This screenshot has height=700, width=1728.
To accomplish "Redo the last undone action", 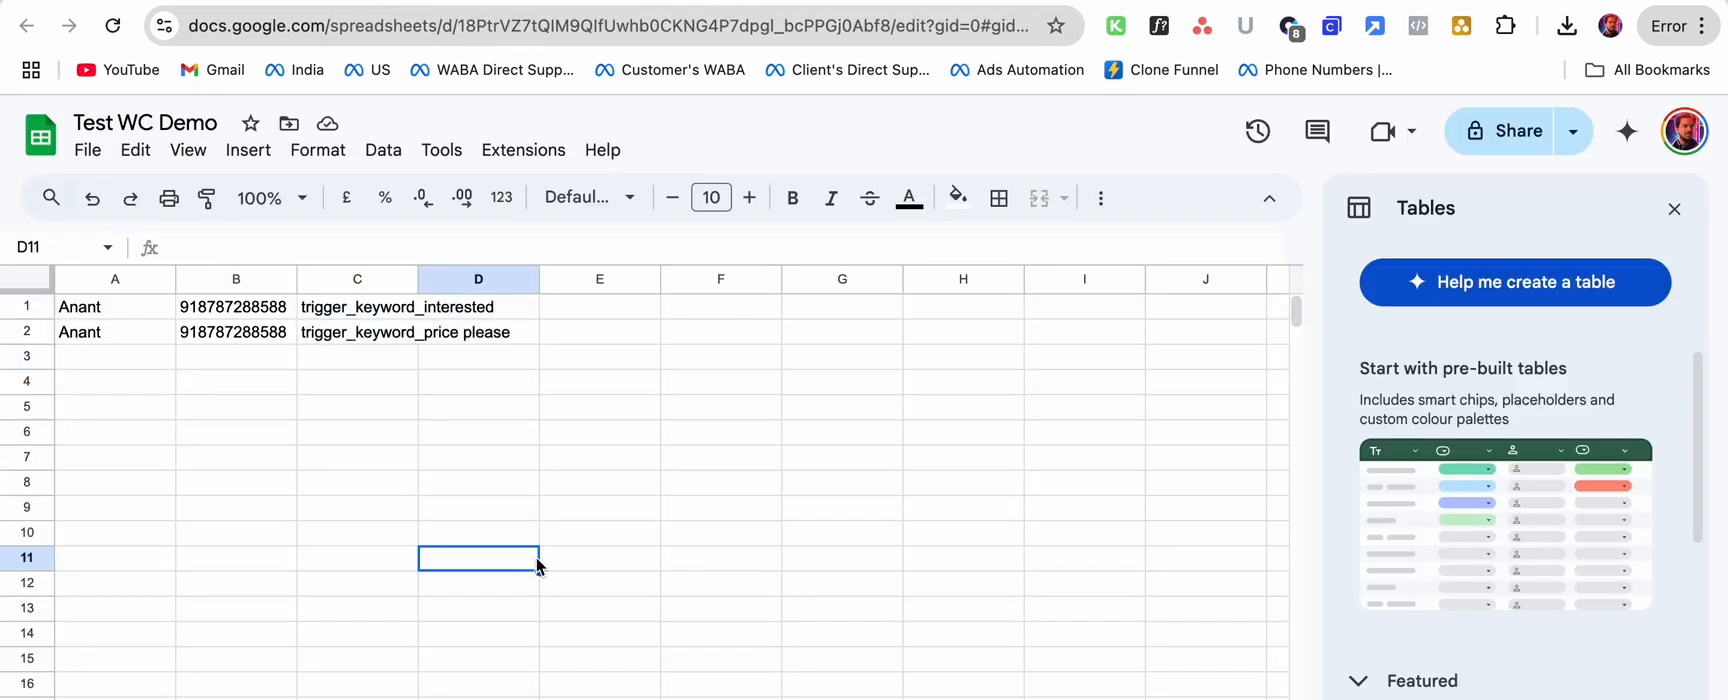I will (130, 198).
